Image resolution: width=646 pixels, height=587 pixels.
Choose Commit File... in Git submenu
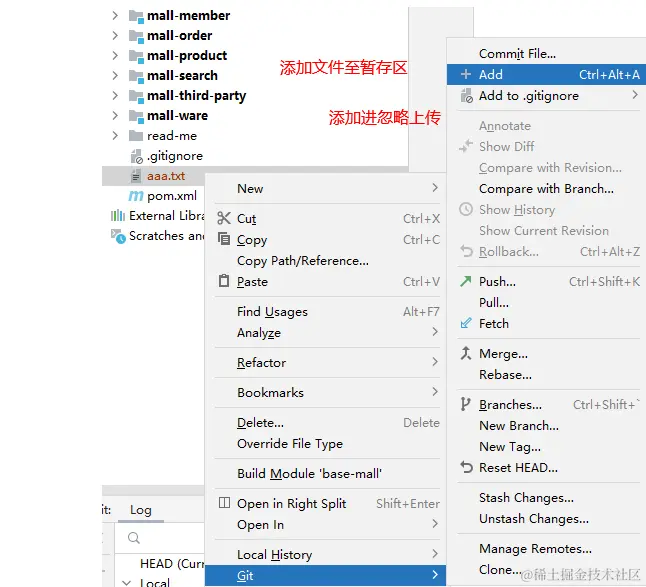546,54
